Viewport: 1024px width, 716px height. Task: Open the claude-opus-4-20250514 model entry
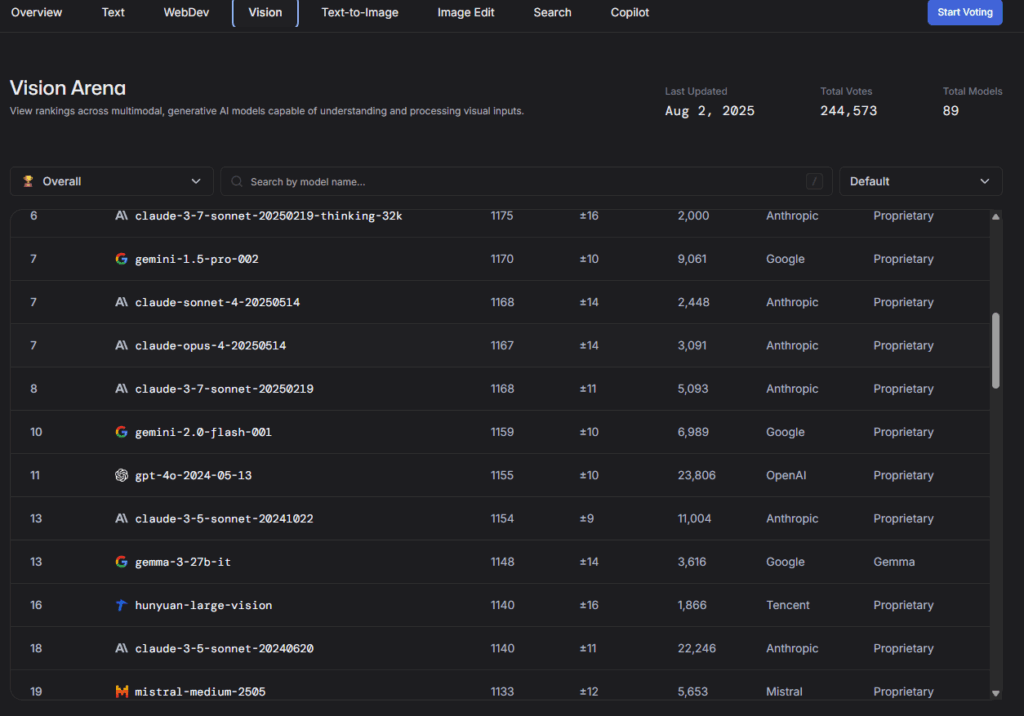point(210,345)
